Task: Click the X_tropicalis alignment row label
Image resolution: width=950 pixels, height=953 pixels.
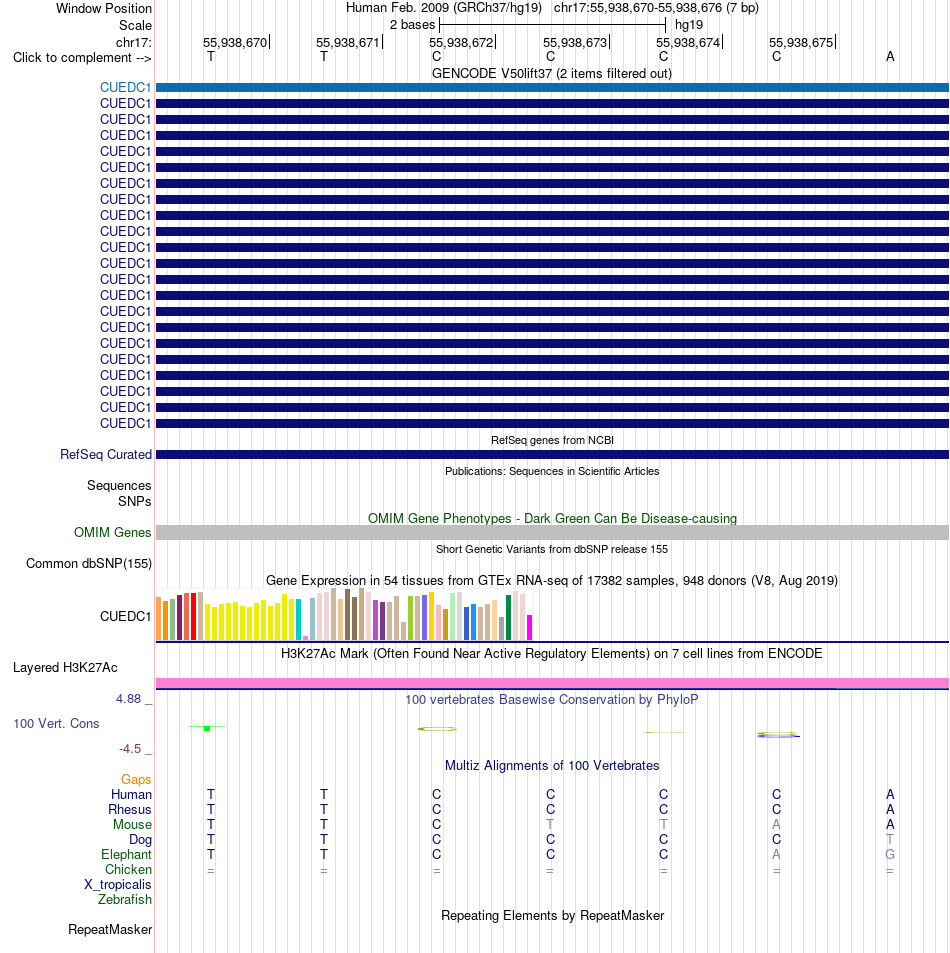Action: (x=117, y=885)
